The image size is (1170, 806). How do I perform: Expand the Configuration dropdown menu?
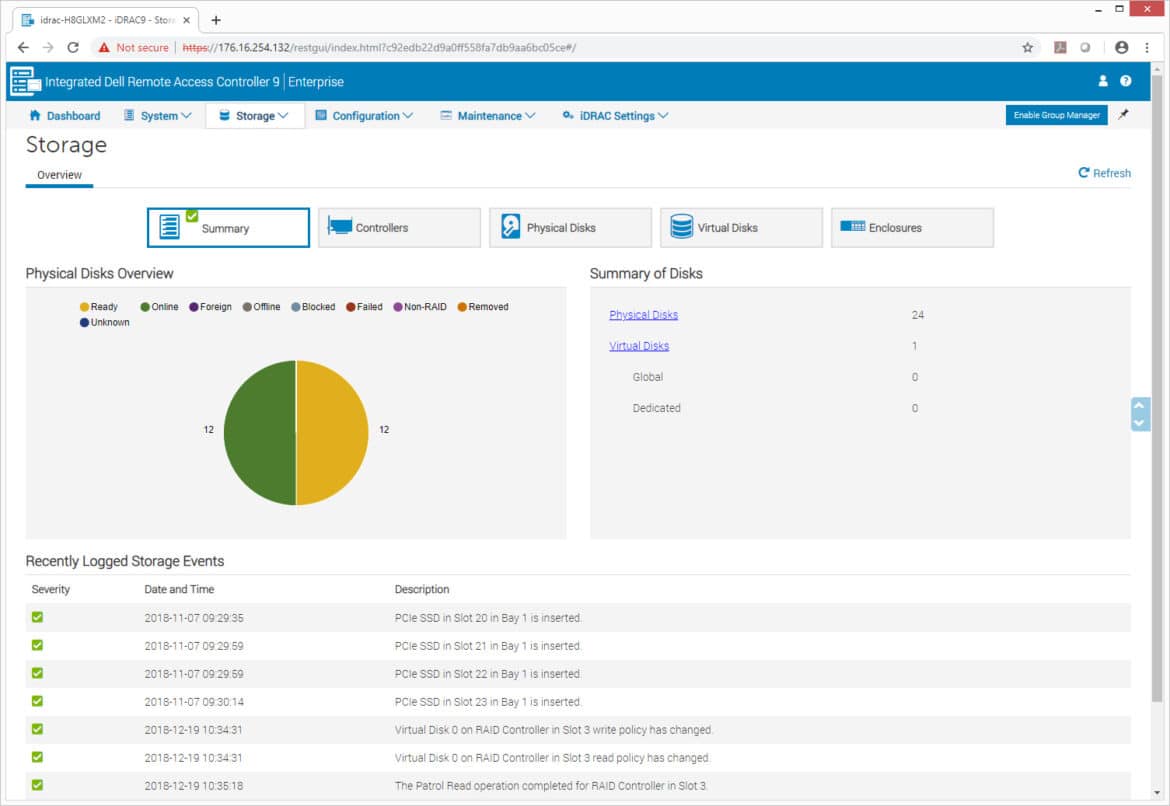[364, 116]
